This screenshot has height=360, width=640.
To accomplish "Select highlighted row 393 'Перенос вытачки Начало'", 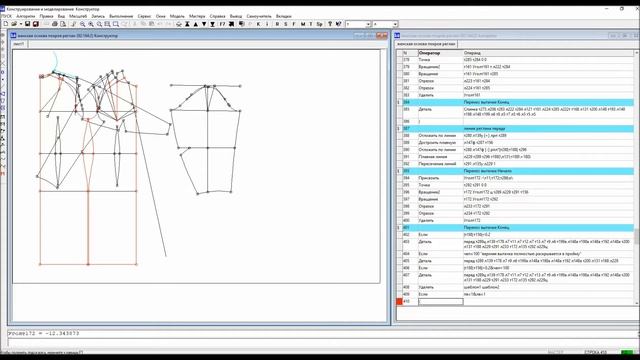I will [x=518, y=171].
